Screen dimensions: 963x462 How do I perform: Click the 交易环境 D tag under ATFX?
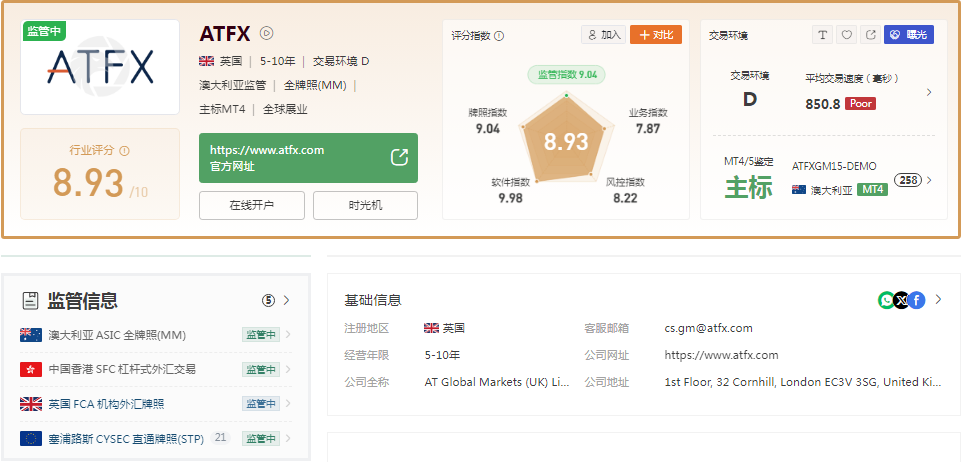coord(341,61)
